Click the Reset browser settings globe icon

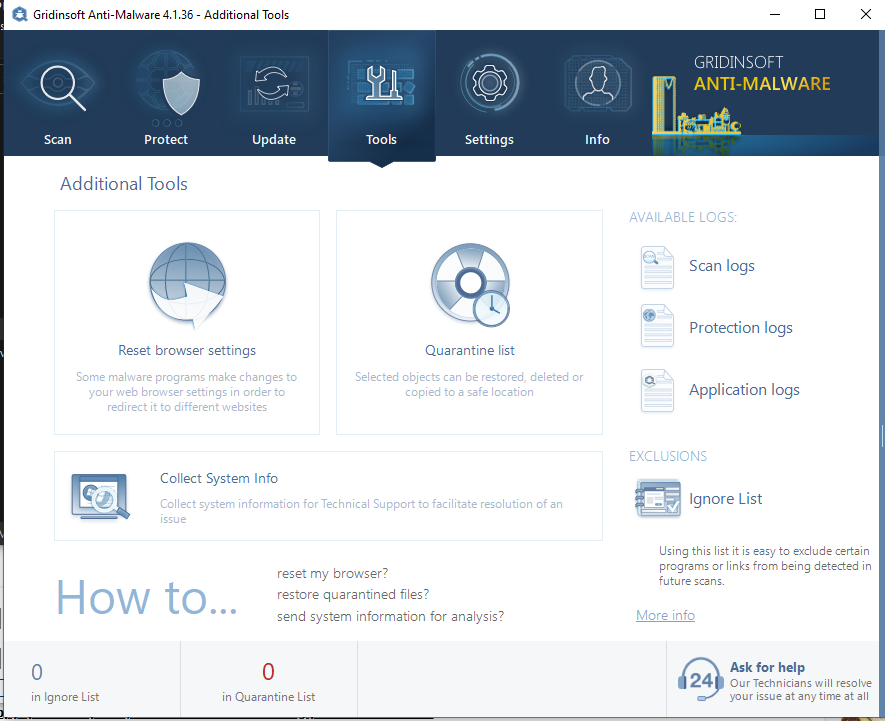tap(188, 285)
